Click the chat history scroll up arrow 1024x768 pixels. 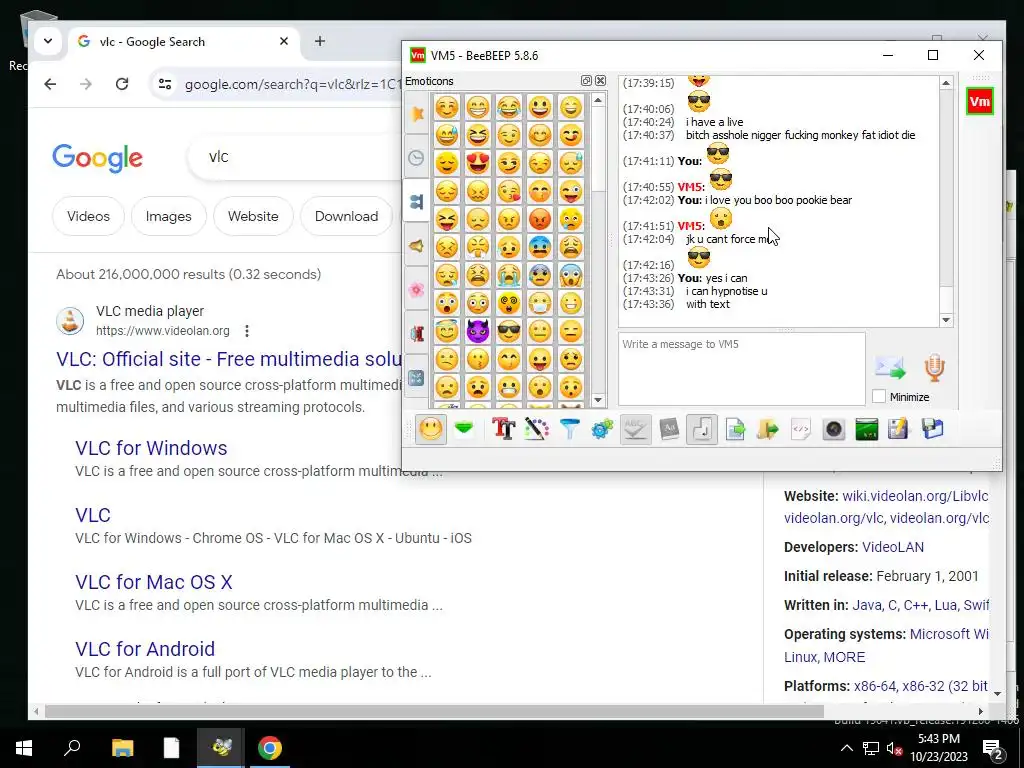946,83
